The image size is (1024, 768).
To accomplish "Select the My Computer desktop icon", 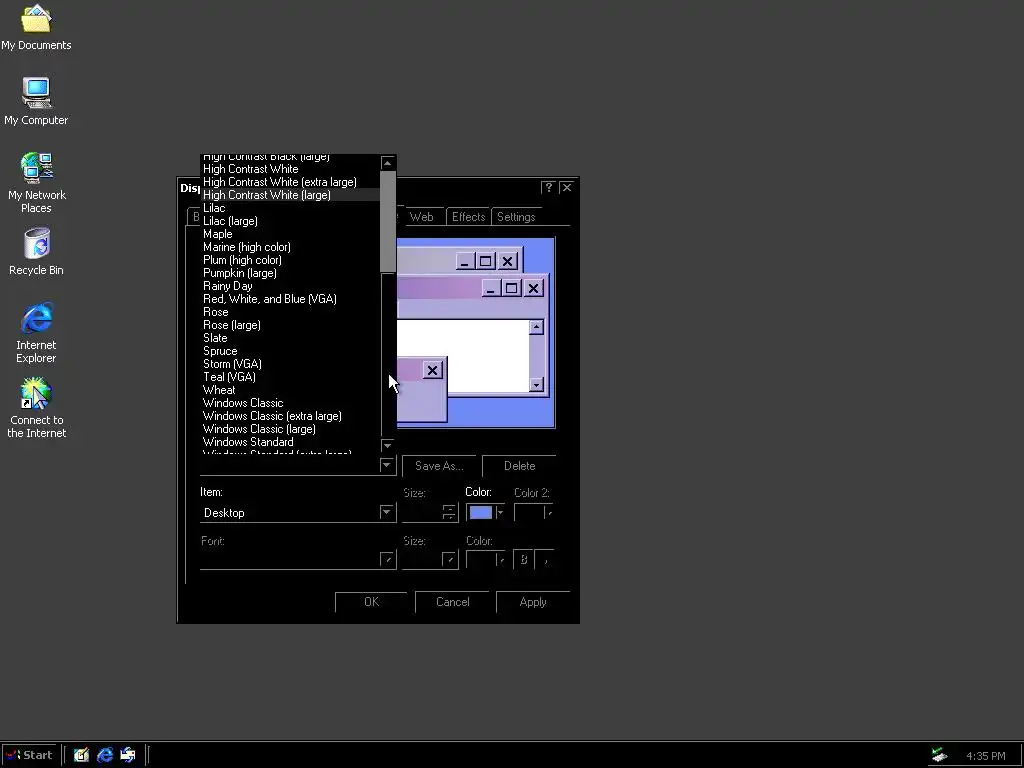I will click(x=36, y=101).
